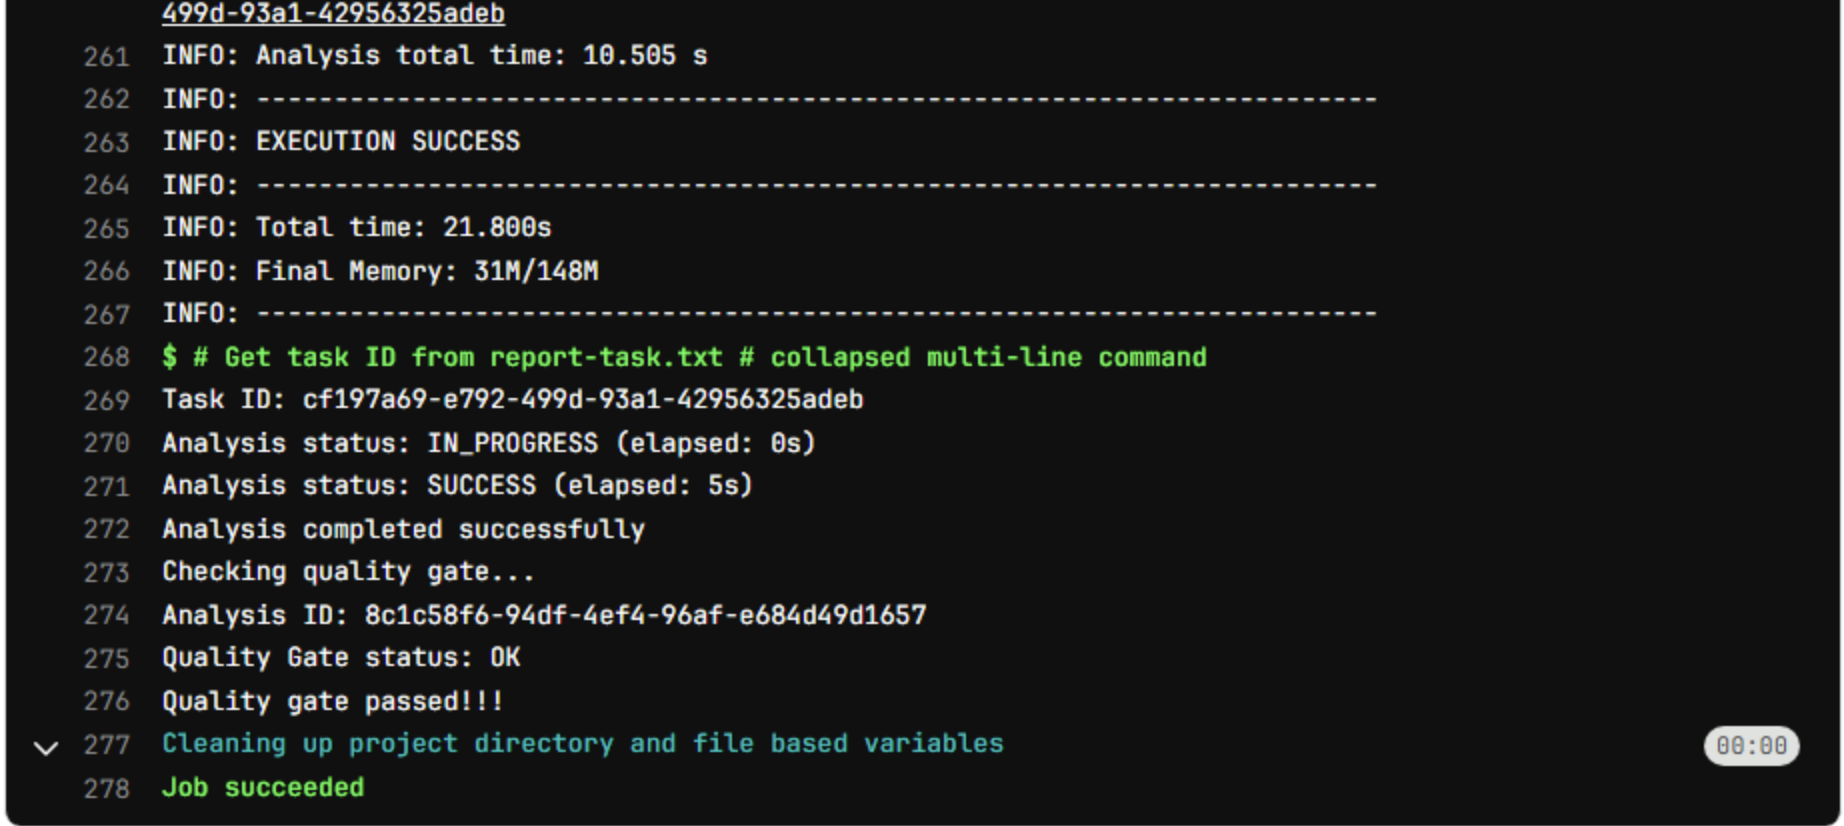
Task: Select line number 269 beside Task ID
Action: (106, 401)
